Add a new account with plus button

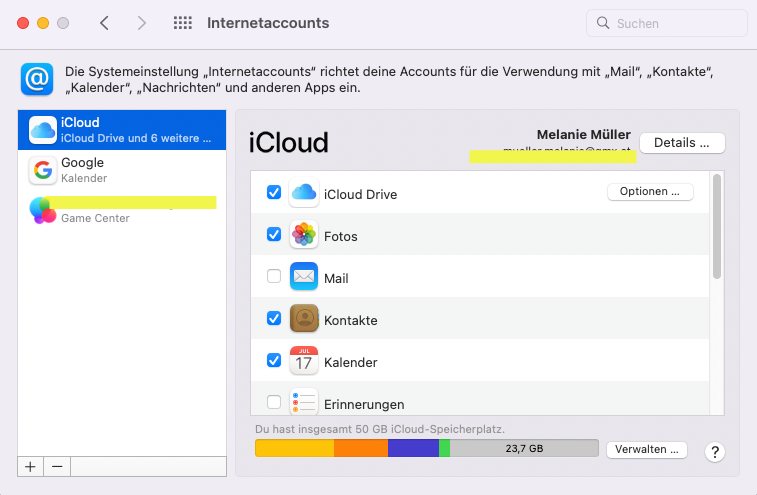coord(30,466)
